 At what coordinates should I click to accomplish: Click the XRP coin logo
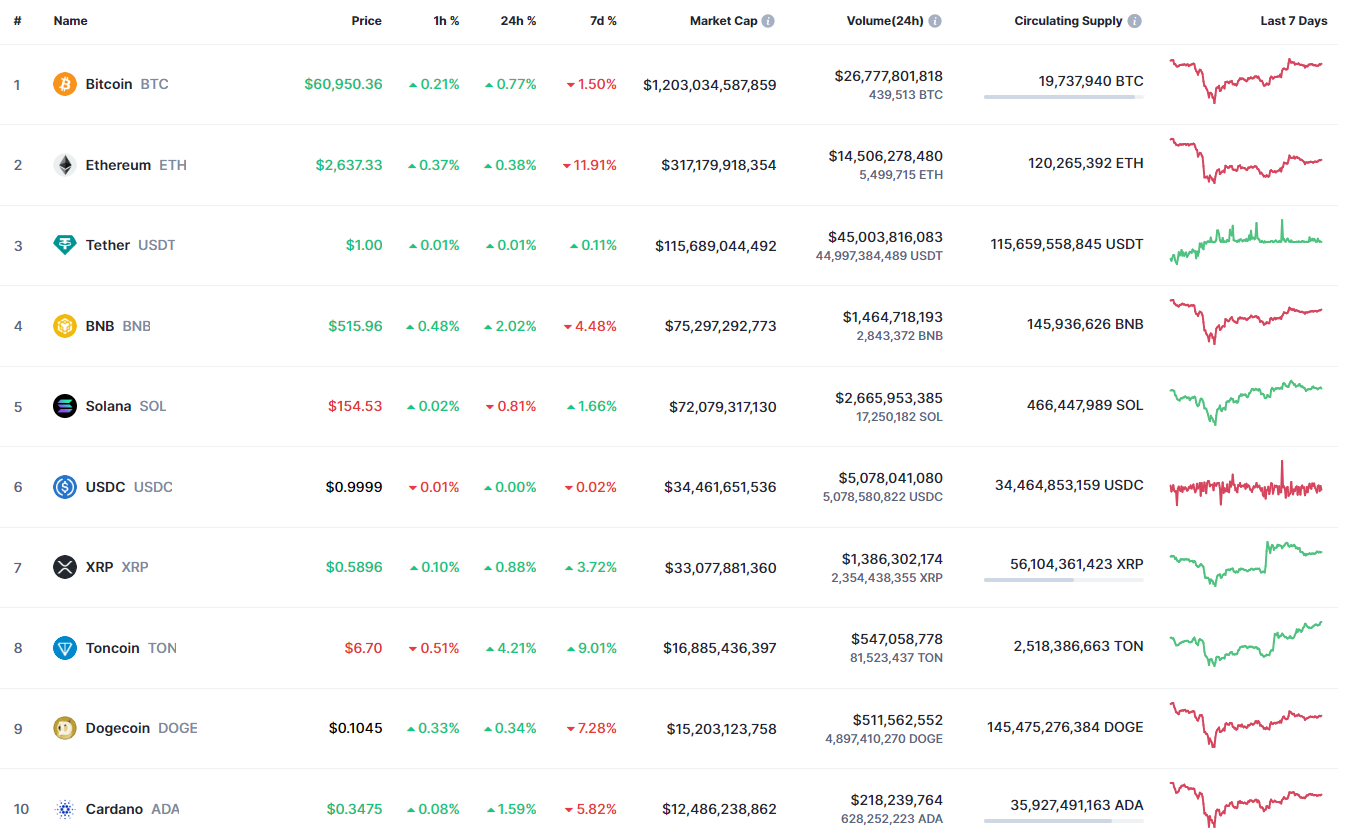(65, 567)
